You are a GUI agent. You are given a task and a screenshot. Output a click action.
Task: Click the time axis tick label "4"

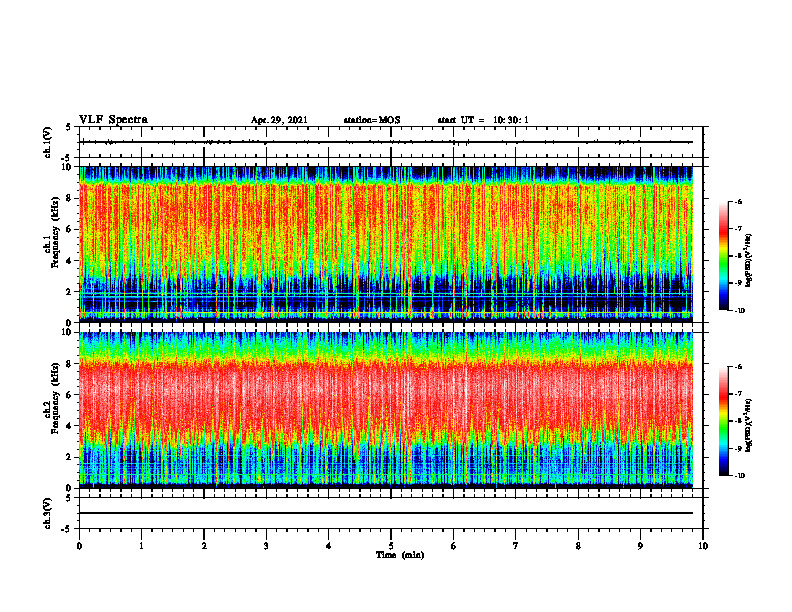329,546
